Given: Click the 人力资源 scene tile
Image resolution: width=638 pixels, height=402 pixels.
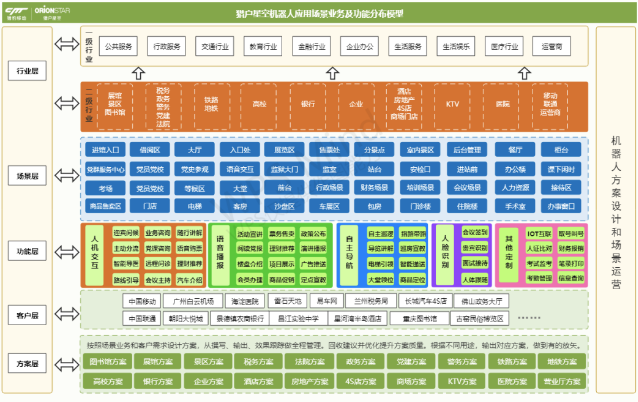Looking at the screenshot, I should pyautogui.click(x=515, y=188).
